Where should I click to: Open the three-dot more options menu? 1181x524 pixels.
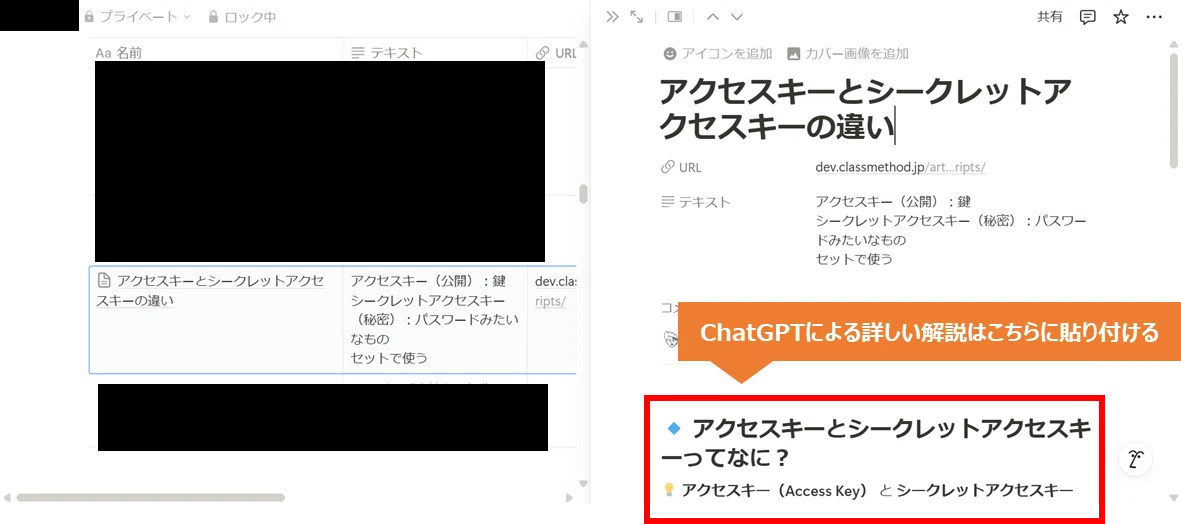(x=1154, y=17)
